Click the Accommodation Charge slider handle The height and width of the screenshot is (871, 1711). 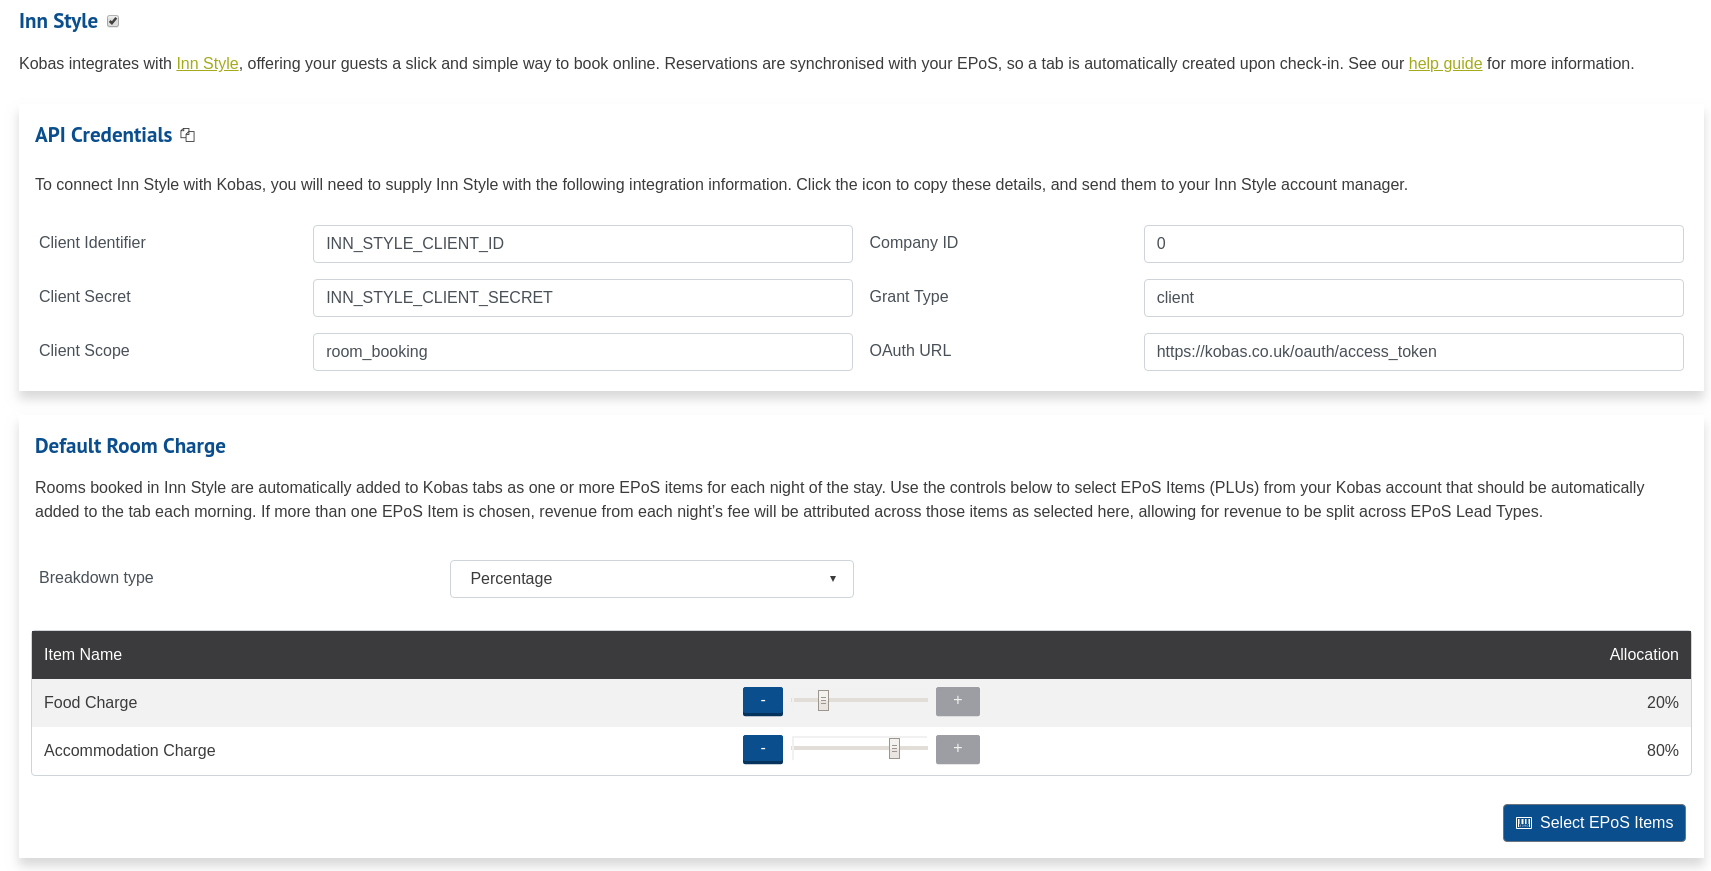pyautogui.click(x=894, y=749)
